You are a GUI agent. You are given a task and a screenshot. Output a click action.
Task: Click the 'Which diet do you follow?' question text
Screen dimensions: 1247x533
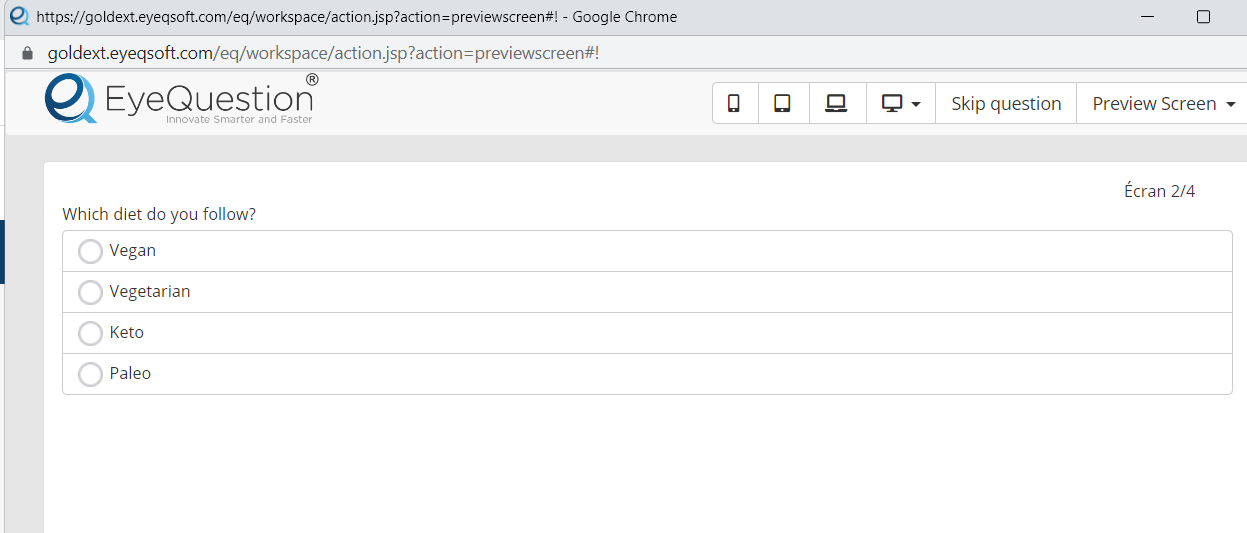click(x=159, y=214)
